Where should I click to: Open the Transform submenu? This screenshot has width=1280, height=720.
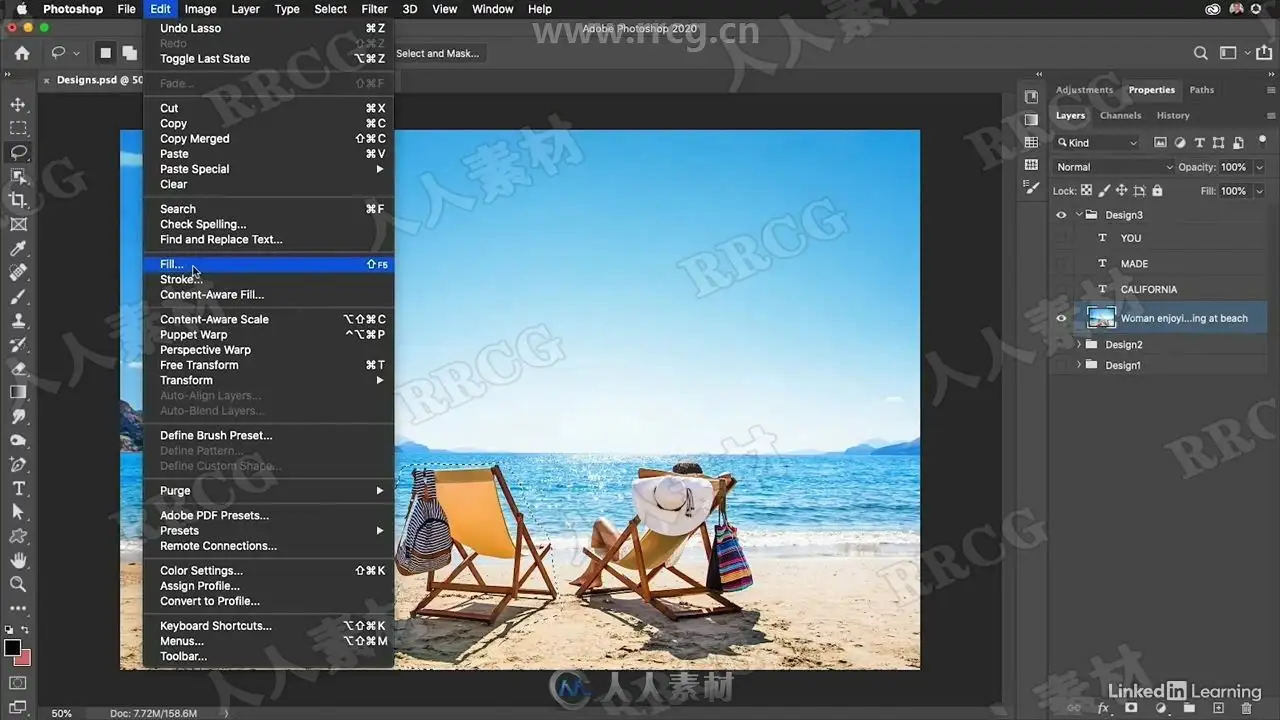(269, 380)
